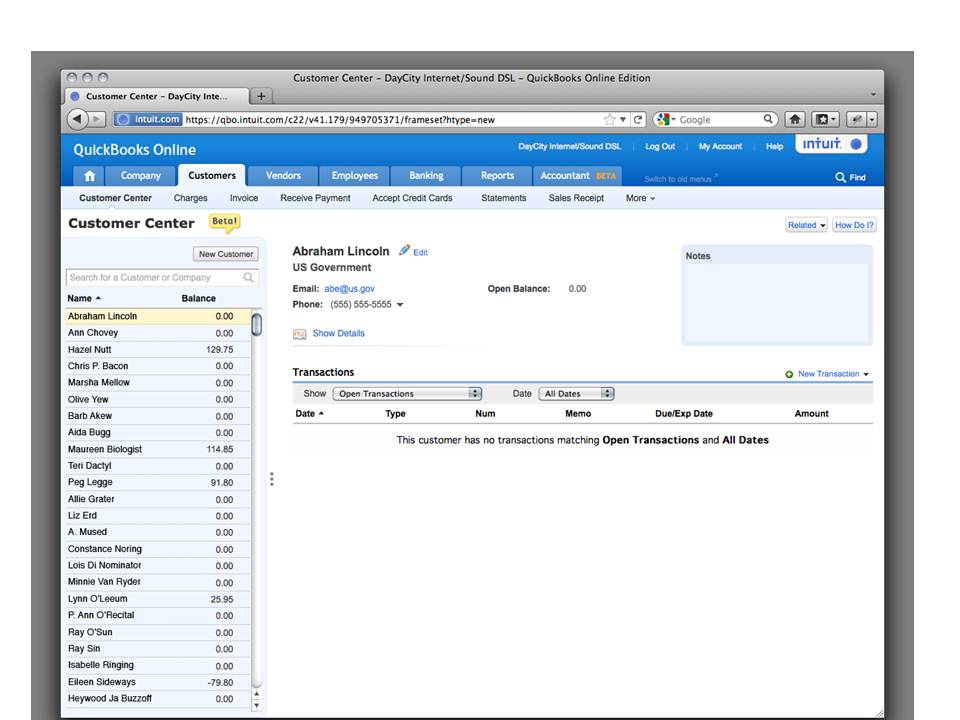Click the browser back arrow button
The image size is (960, 720).
(x=77, y=119)
